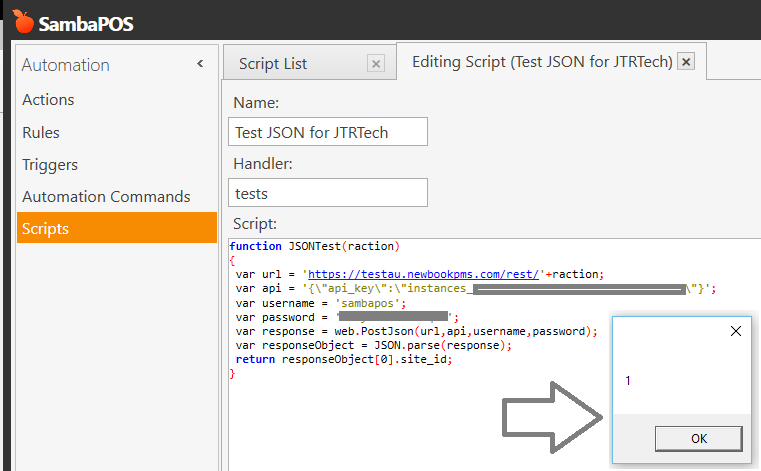
Task: Click the 'var username' code line
Action: click(321, 303)
